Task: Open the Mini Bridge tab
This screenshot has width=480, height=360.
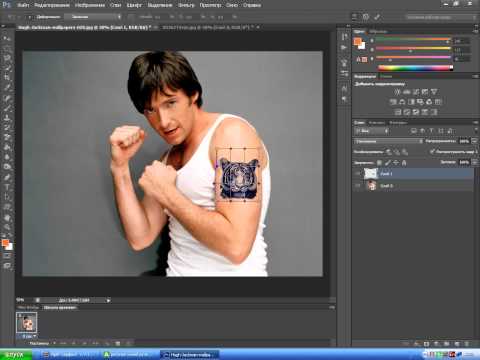Action: (27, 308)
